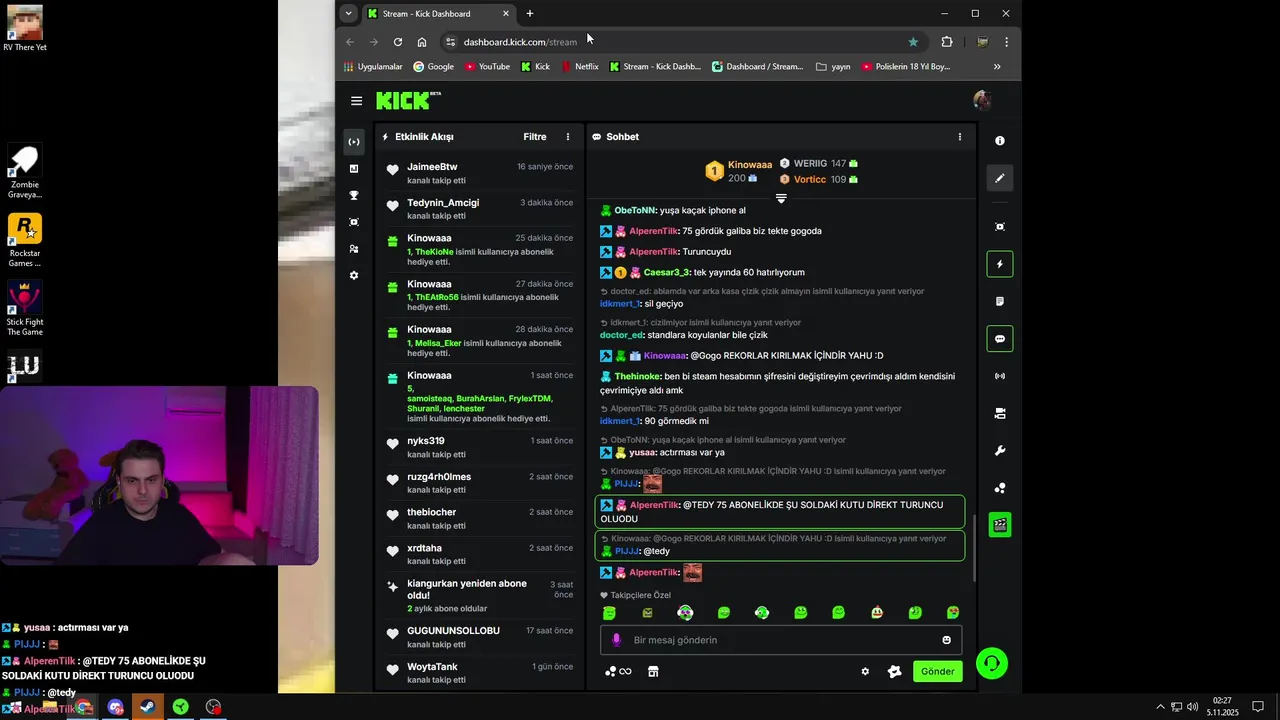The image size is (1280, 720).
Task: Open the yayın bookmark folder
Action: pyautogui.click(x=833, y=67)
